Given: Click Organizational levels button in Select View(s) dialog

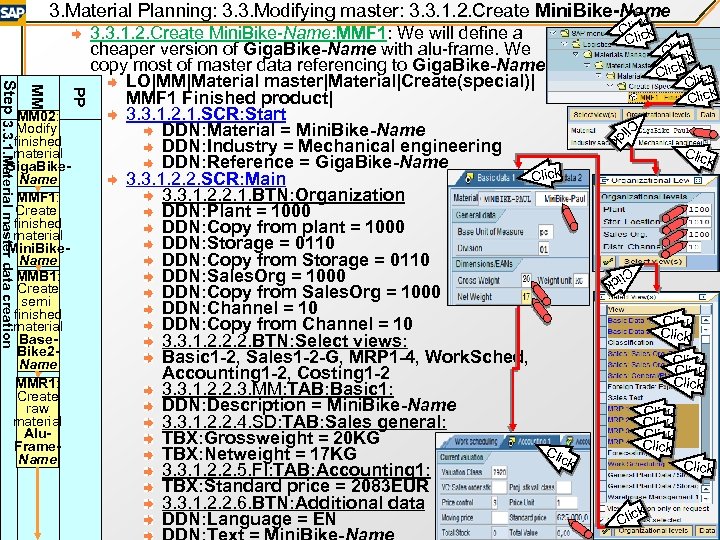Looking at the screenshot, I should coord(652,530).
